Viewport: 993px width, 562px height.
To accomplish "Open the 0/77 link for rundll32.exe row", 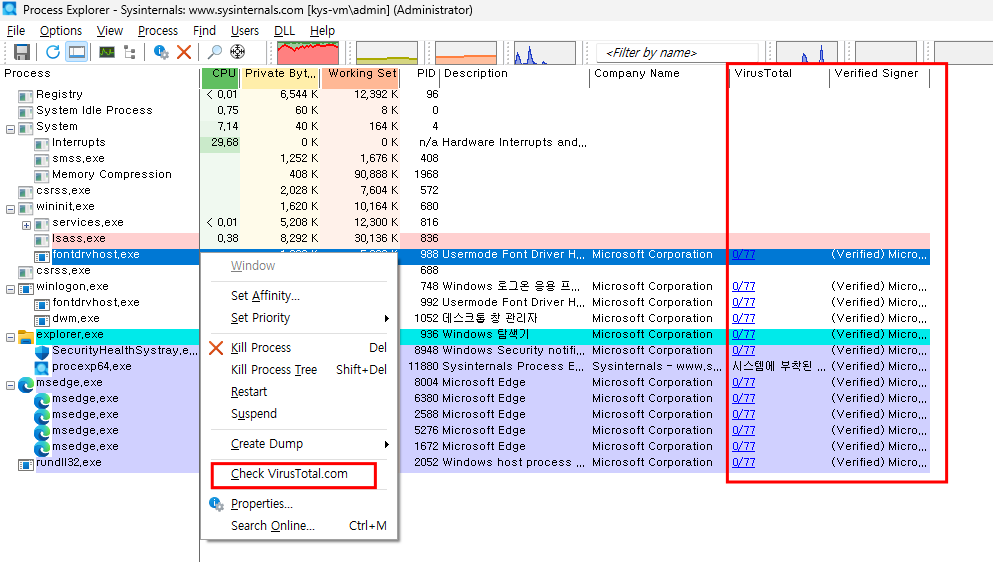I will pos(743,463).
